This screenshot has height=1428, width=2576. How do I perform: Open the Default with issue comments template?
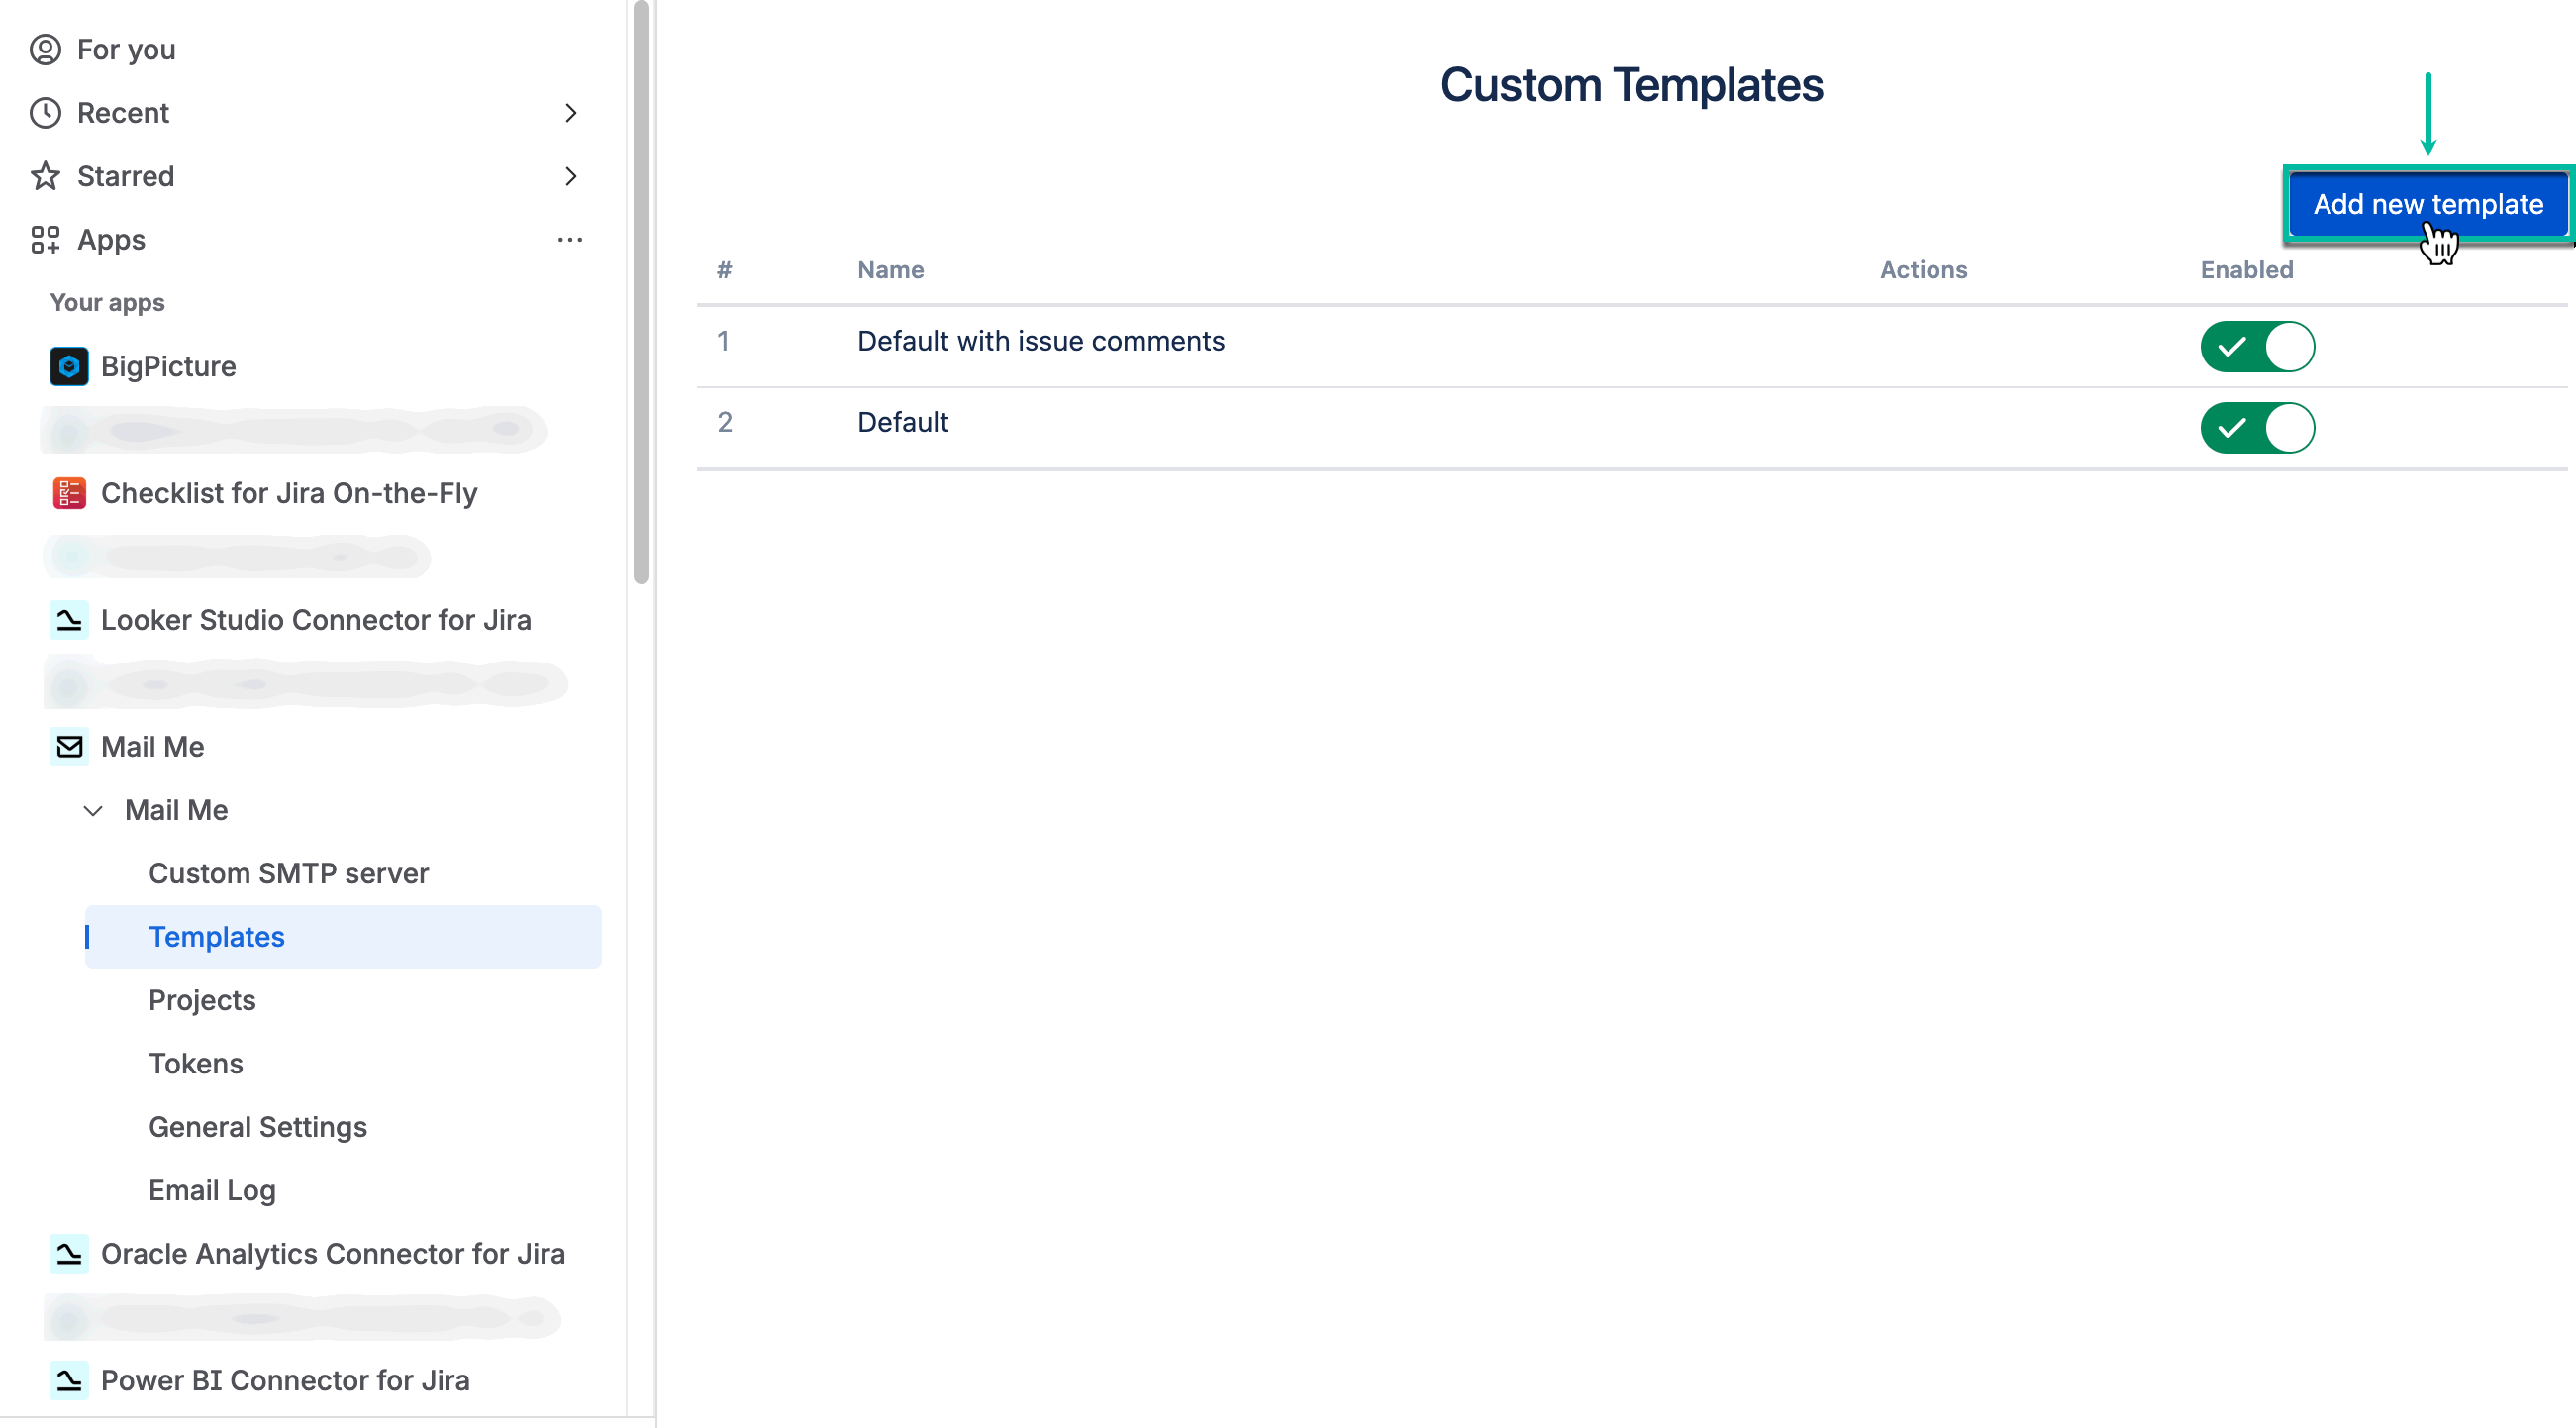tap(1040, 341)
